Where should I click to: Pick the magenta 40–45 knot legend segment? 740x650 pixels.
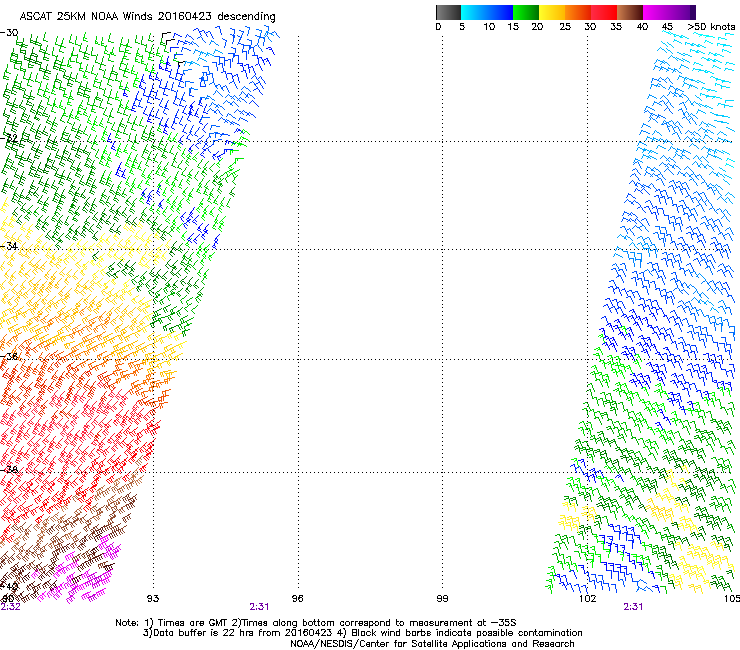[x=656, y=12]
